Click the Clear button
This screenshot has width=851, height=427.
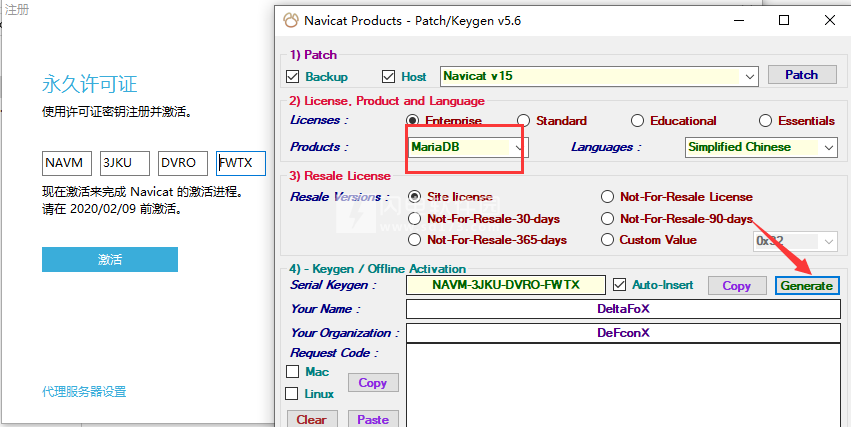[x=312, y=419]
